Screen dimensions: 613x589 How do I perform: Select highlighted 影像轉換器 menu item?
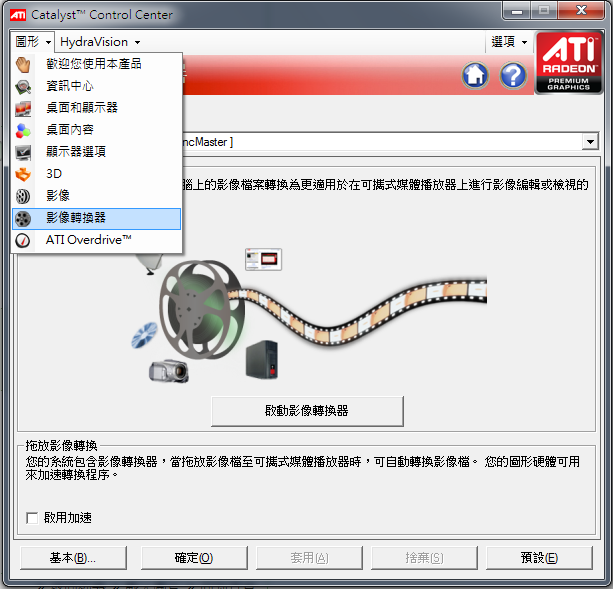coord(97,218)
